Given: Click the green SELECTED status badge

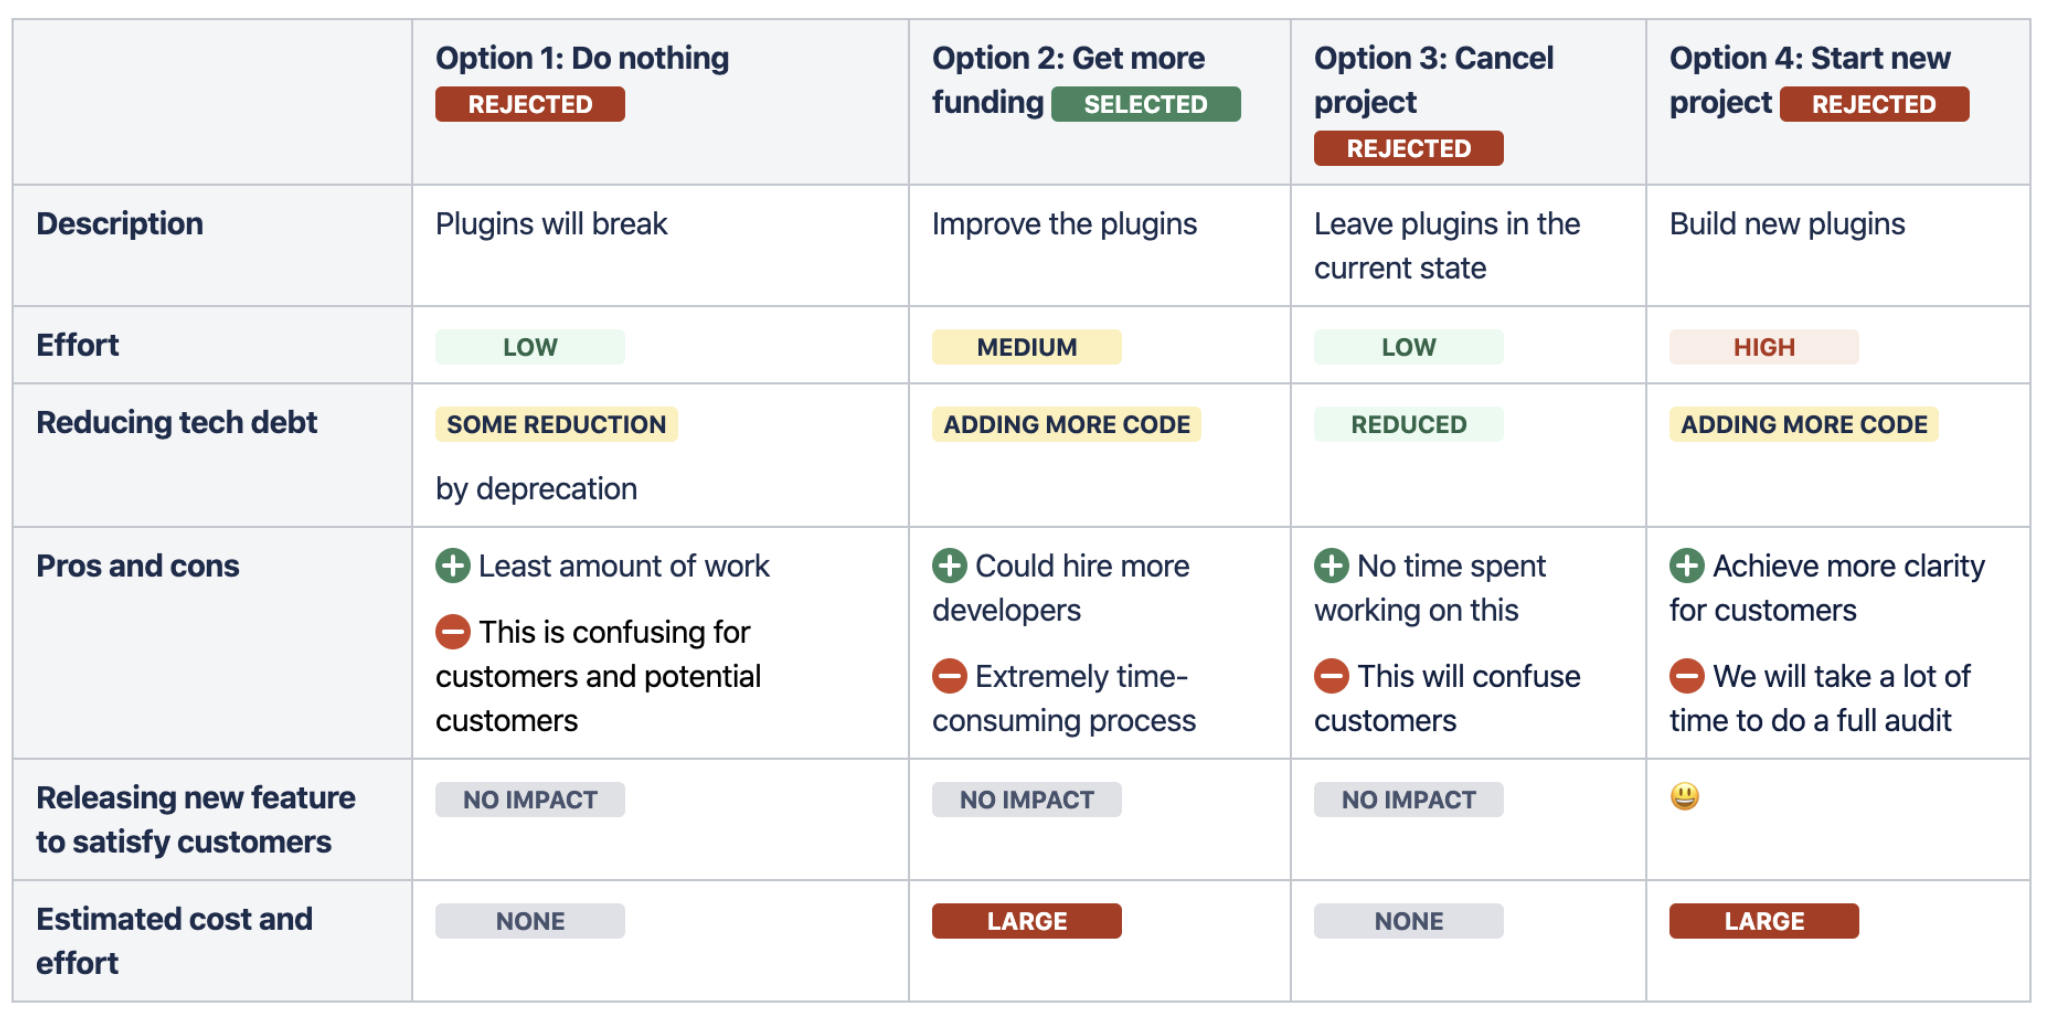Looking at the screenshot, I should point(1145,104).
